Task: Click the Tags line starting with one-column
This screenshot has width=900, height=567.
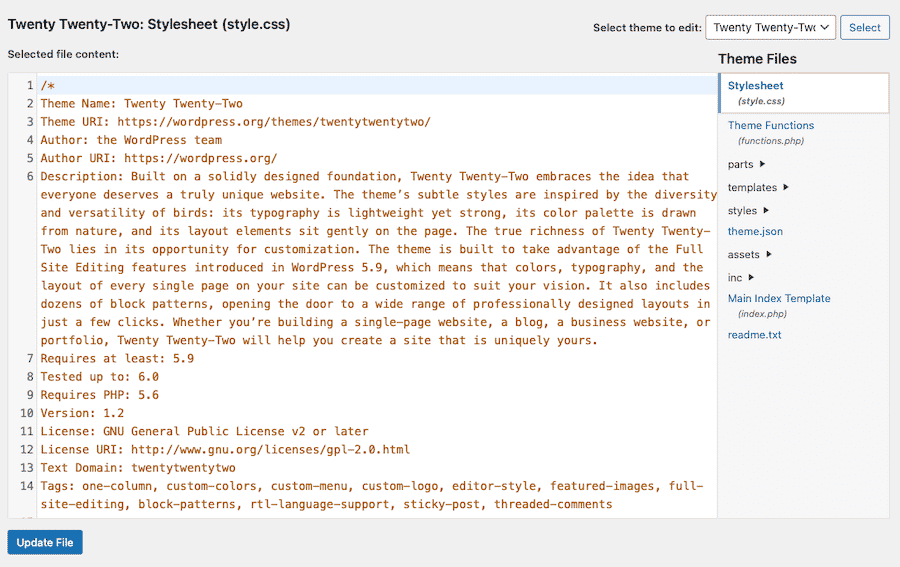Action: coord(370,486)
